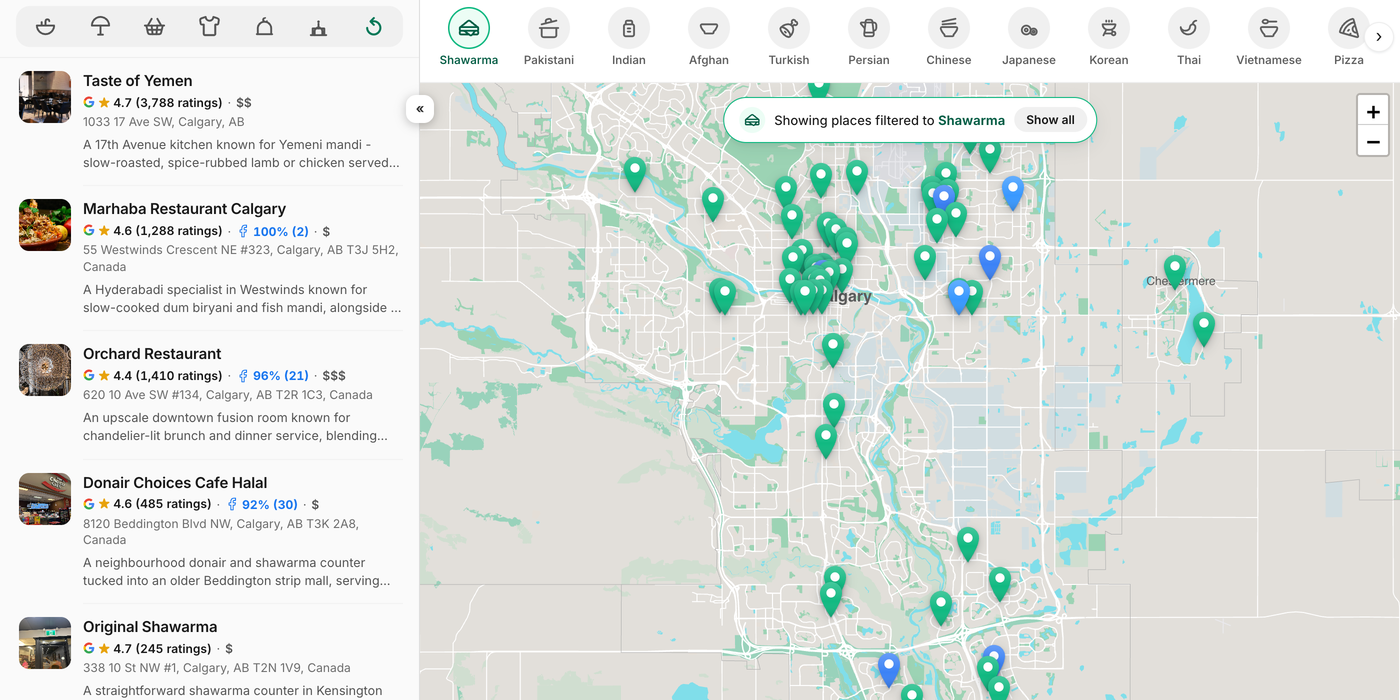
Task: Click address 8120 Beddington Blvd NW
Action: point(221,532)
